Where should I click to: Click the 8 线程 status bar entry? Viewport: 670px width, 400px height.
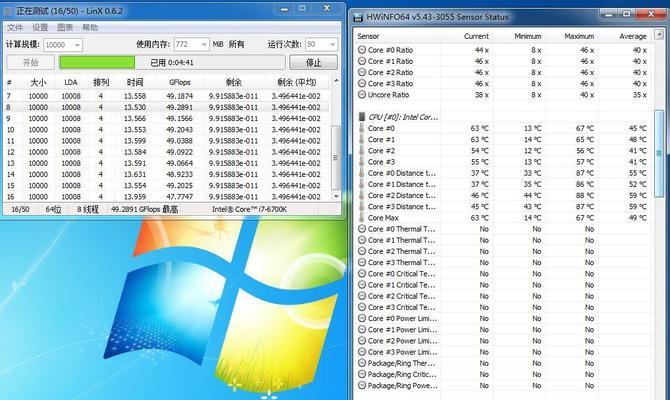pos(88,209)
